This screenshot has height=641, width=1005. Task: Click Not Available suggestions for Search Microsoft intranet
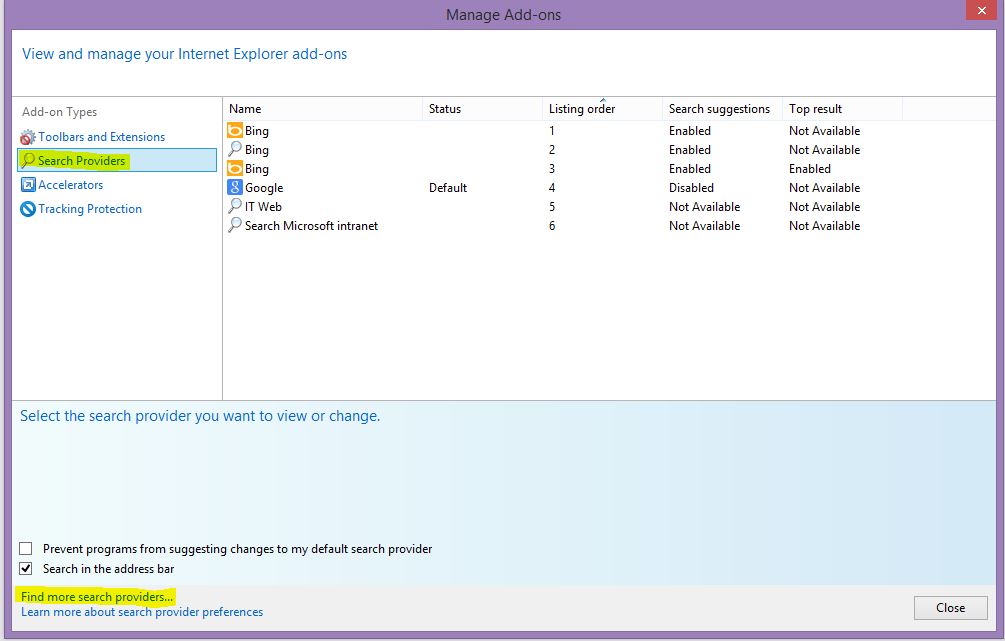704,226
